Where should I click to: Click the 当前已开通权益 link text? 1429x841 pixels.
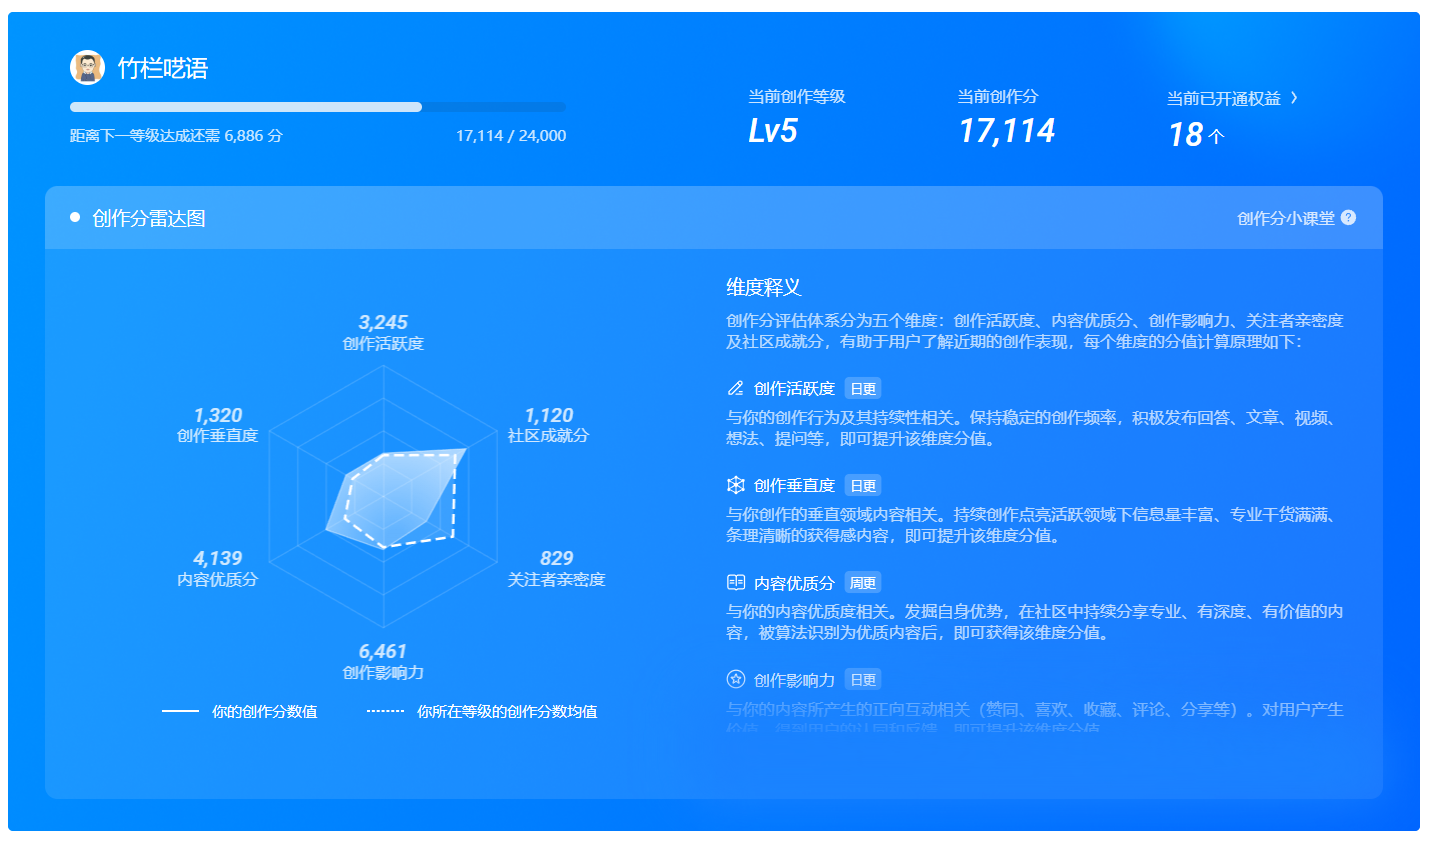[1223, 98]
